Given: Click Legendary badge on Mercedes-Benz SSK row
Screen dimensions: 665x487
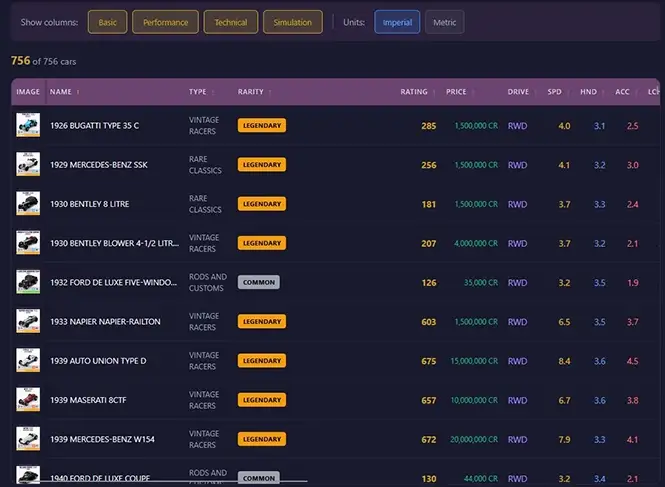Looking at the screenshot, I should click(262, 165).
